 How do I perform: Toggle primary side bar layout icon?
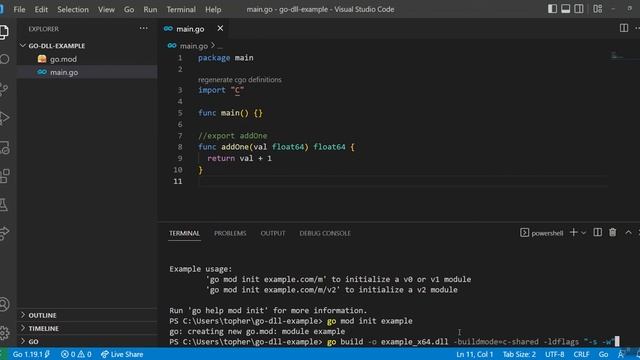click(x=552, y=9)
